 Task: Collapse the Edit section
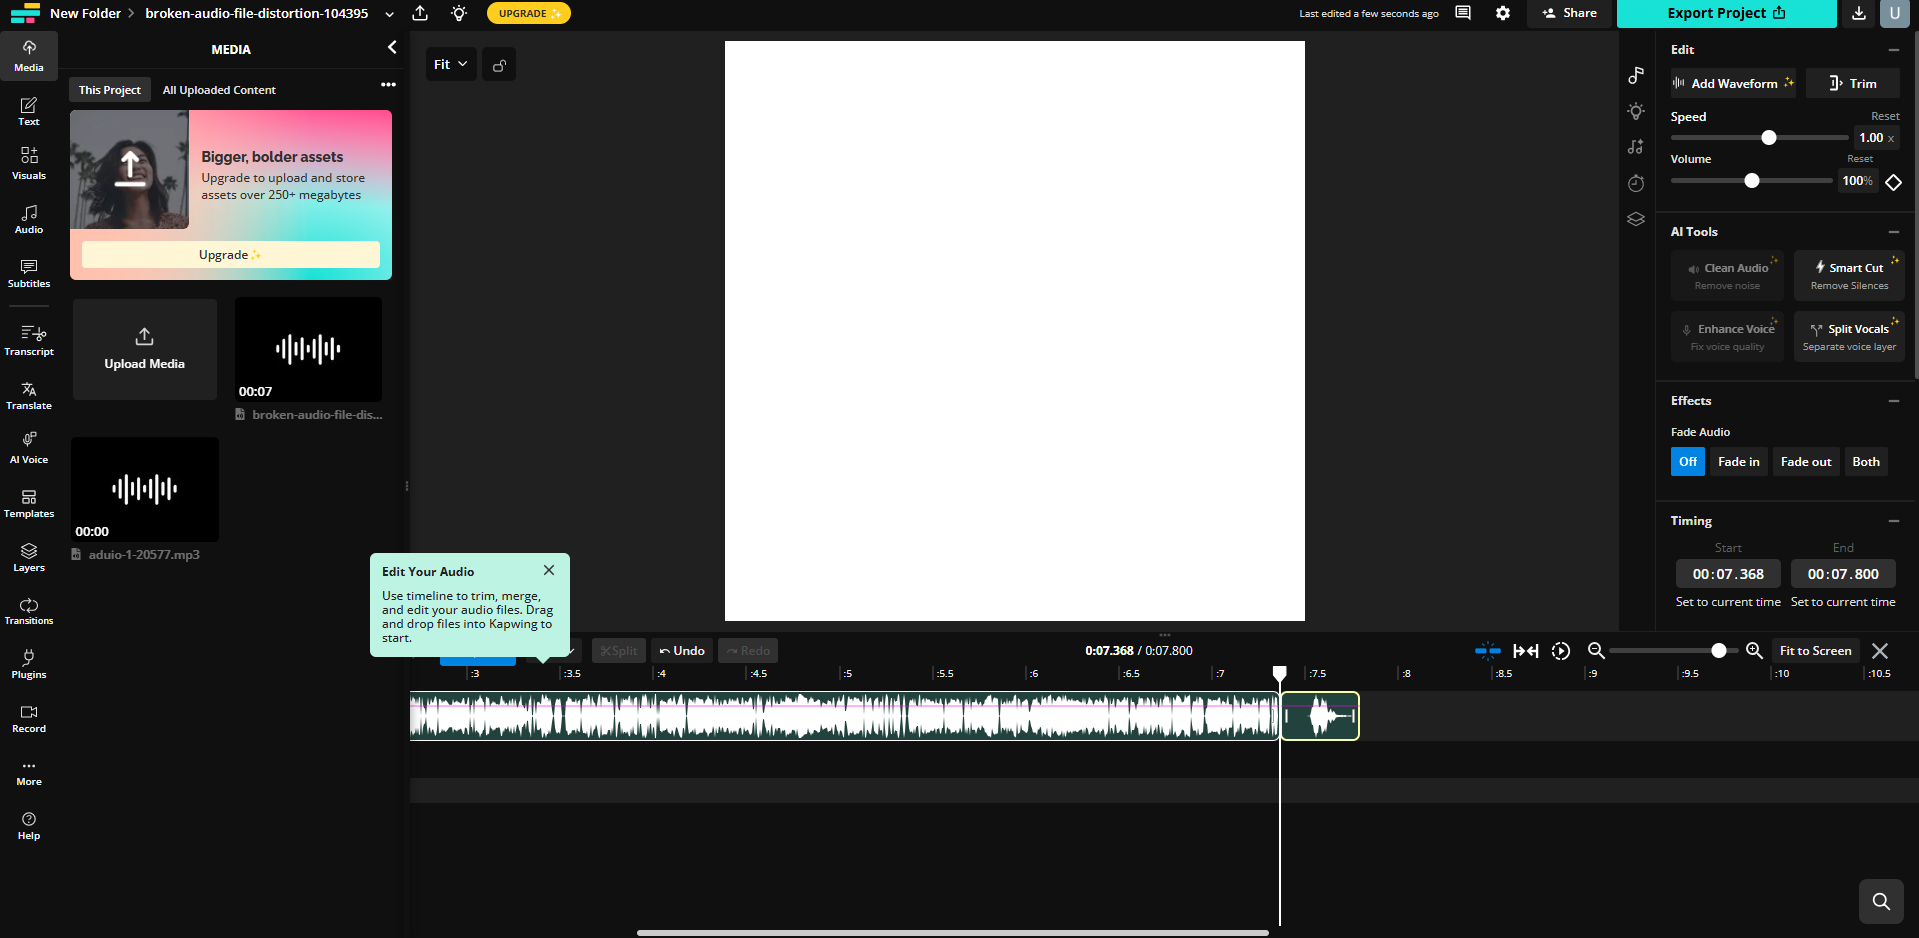1893,50
